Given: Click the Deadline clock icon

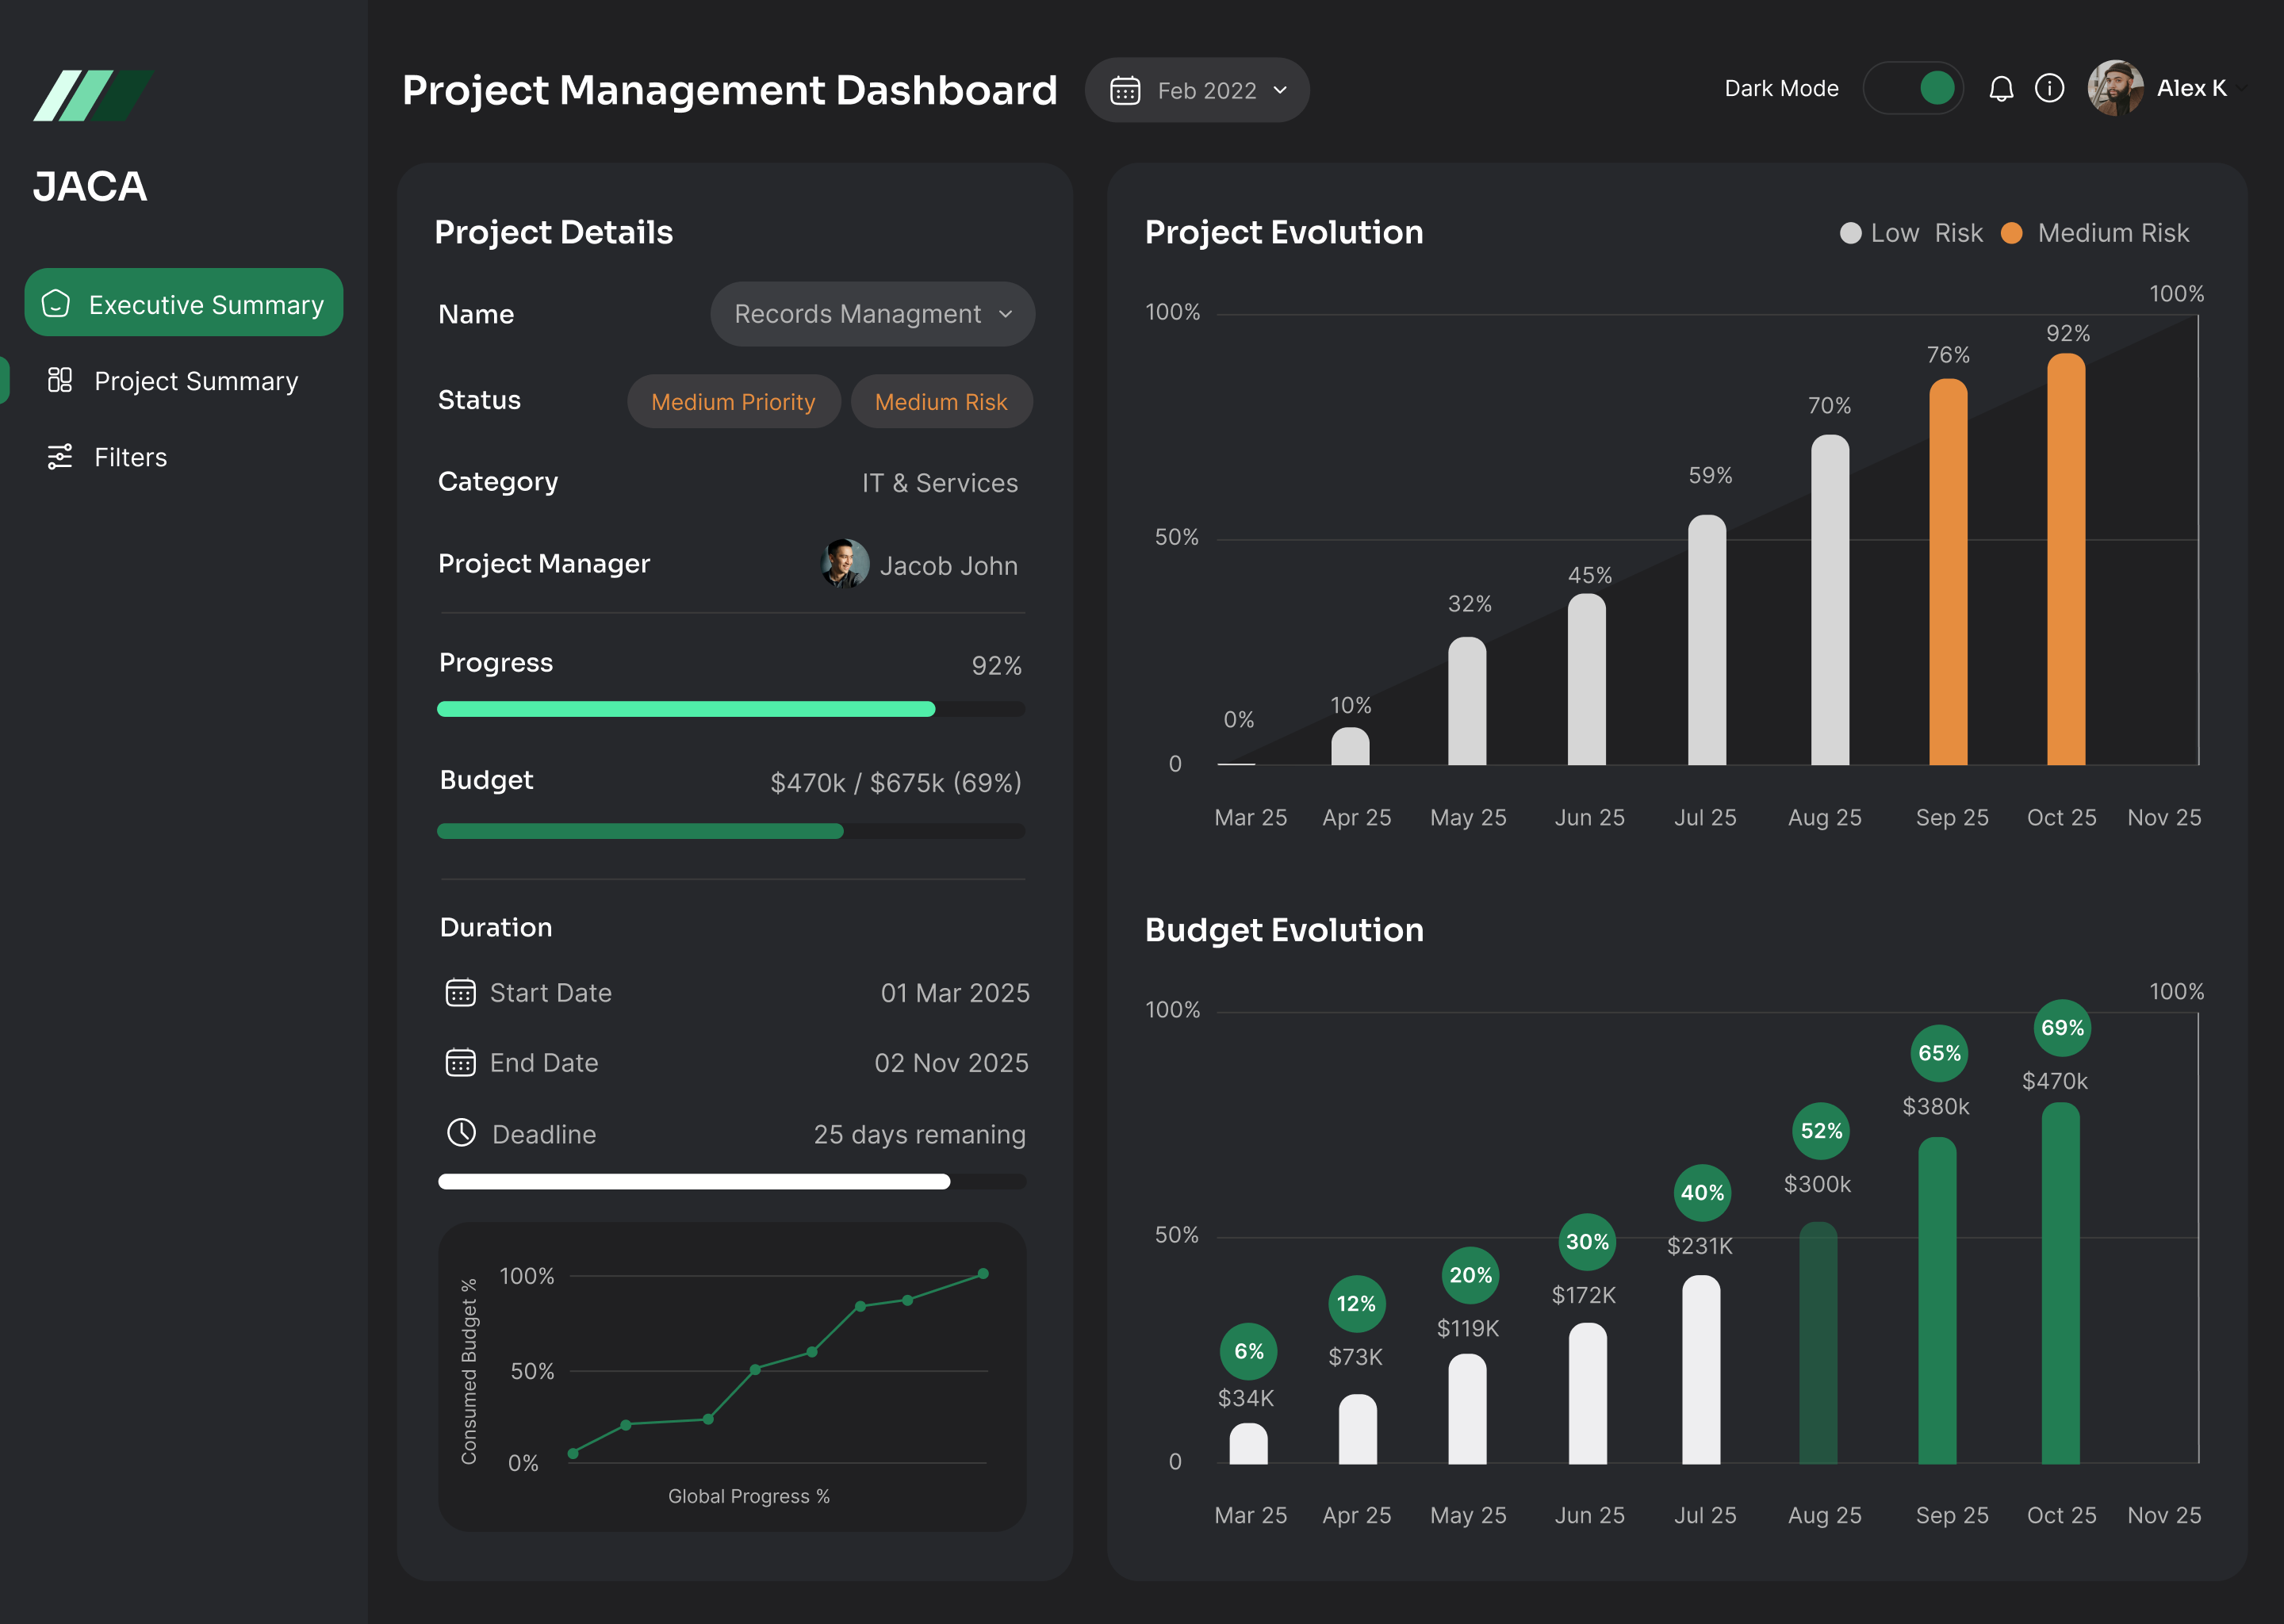Looking at the screenshot, I should click(x=461, y=1133).
